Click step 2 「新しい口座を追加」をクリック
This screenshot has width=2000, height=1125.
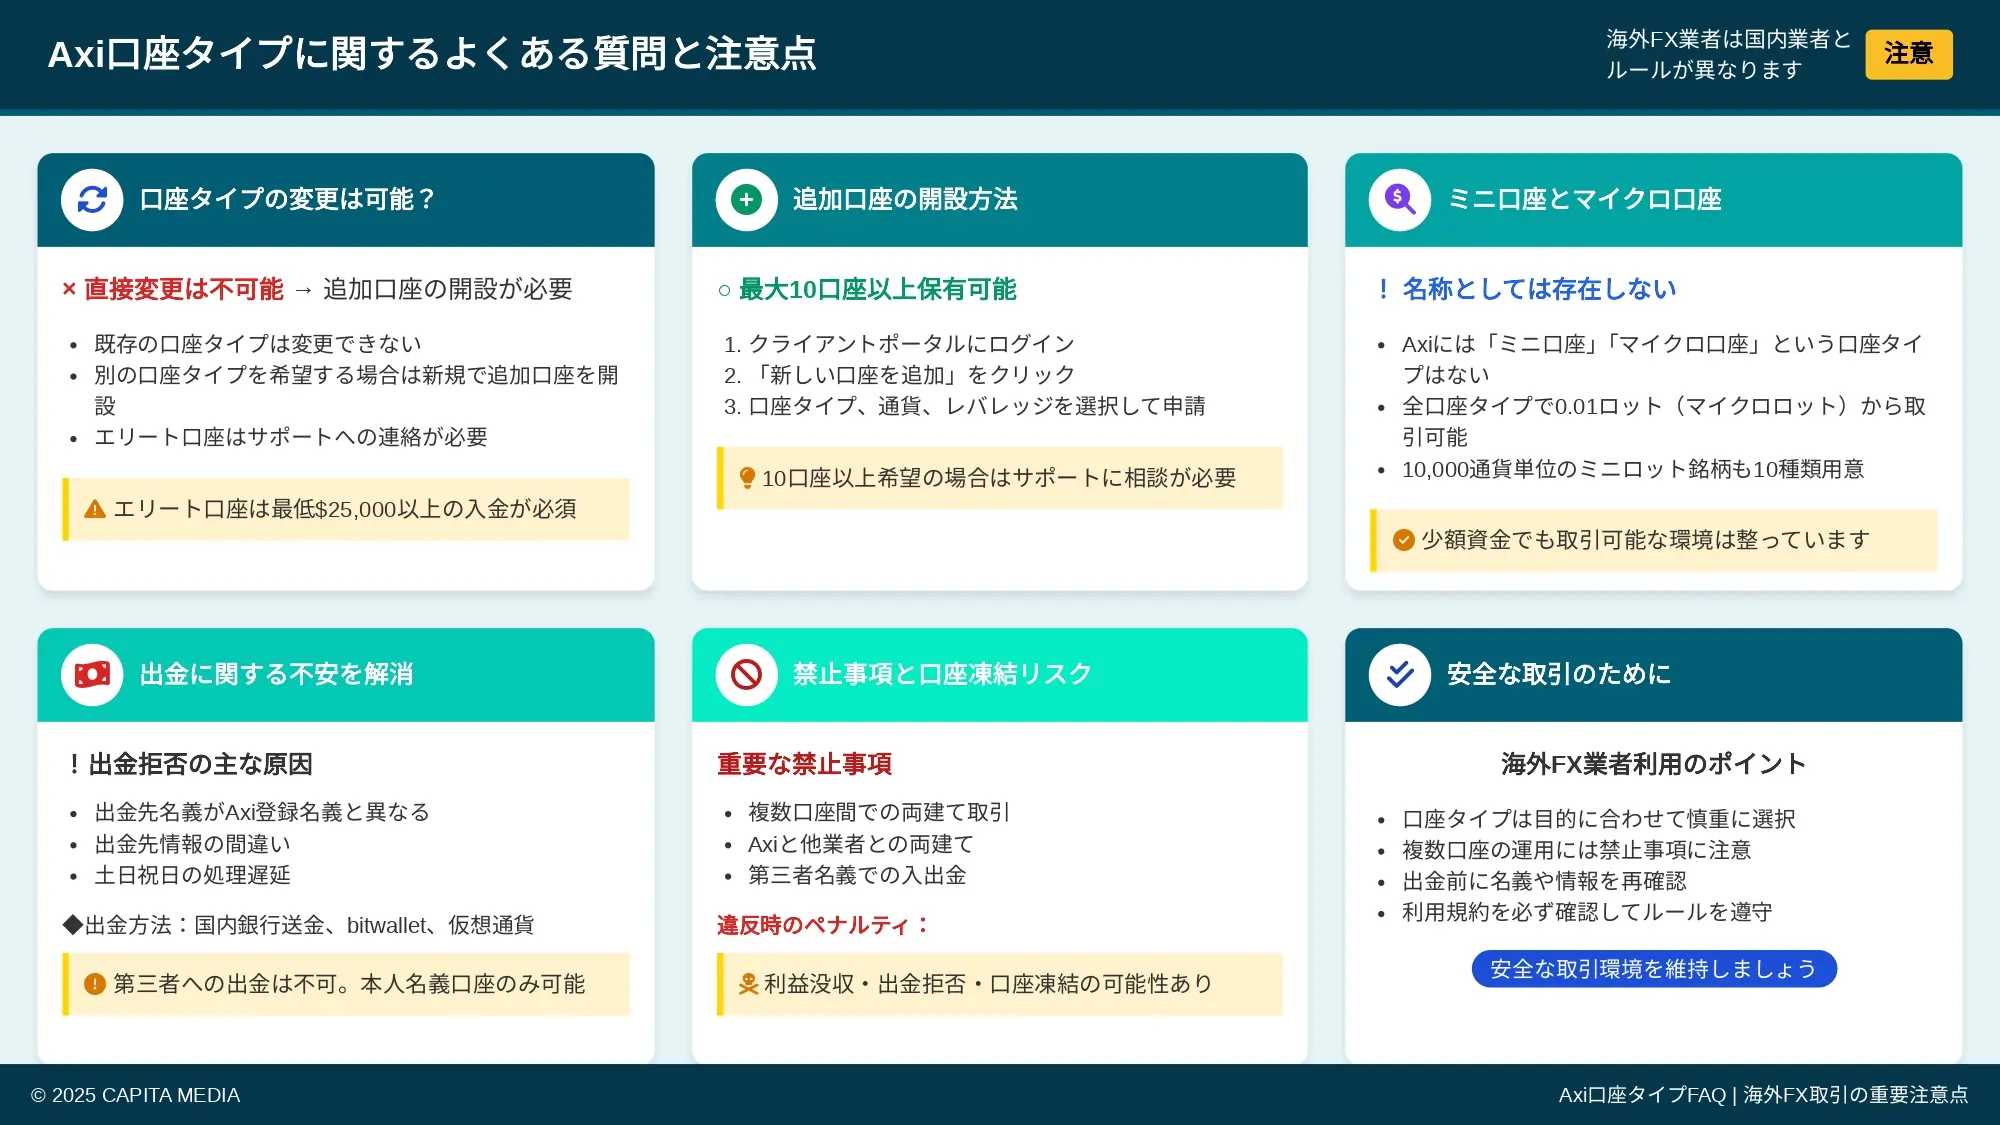click(x=911, y=375)
